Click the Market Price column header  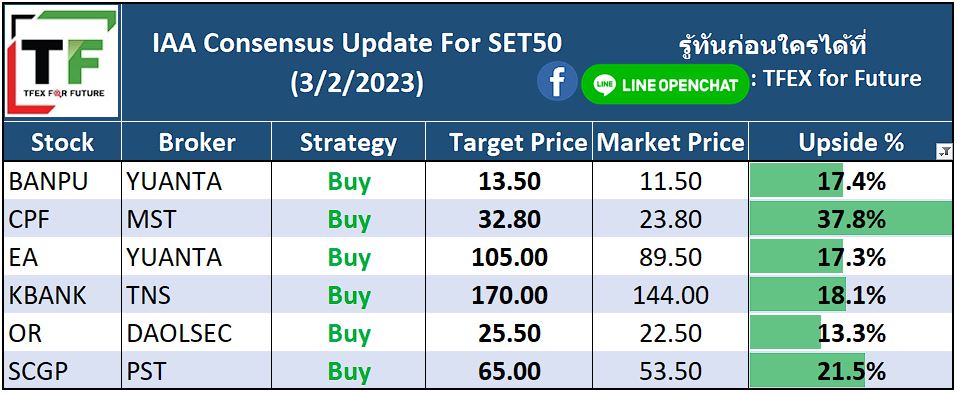pos(671,142)
